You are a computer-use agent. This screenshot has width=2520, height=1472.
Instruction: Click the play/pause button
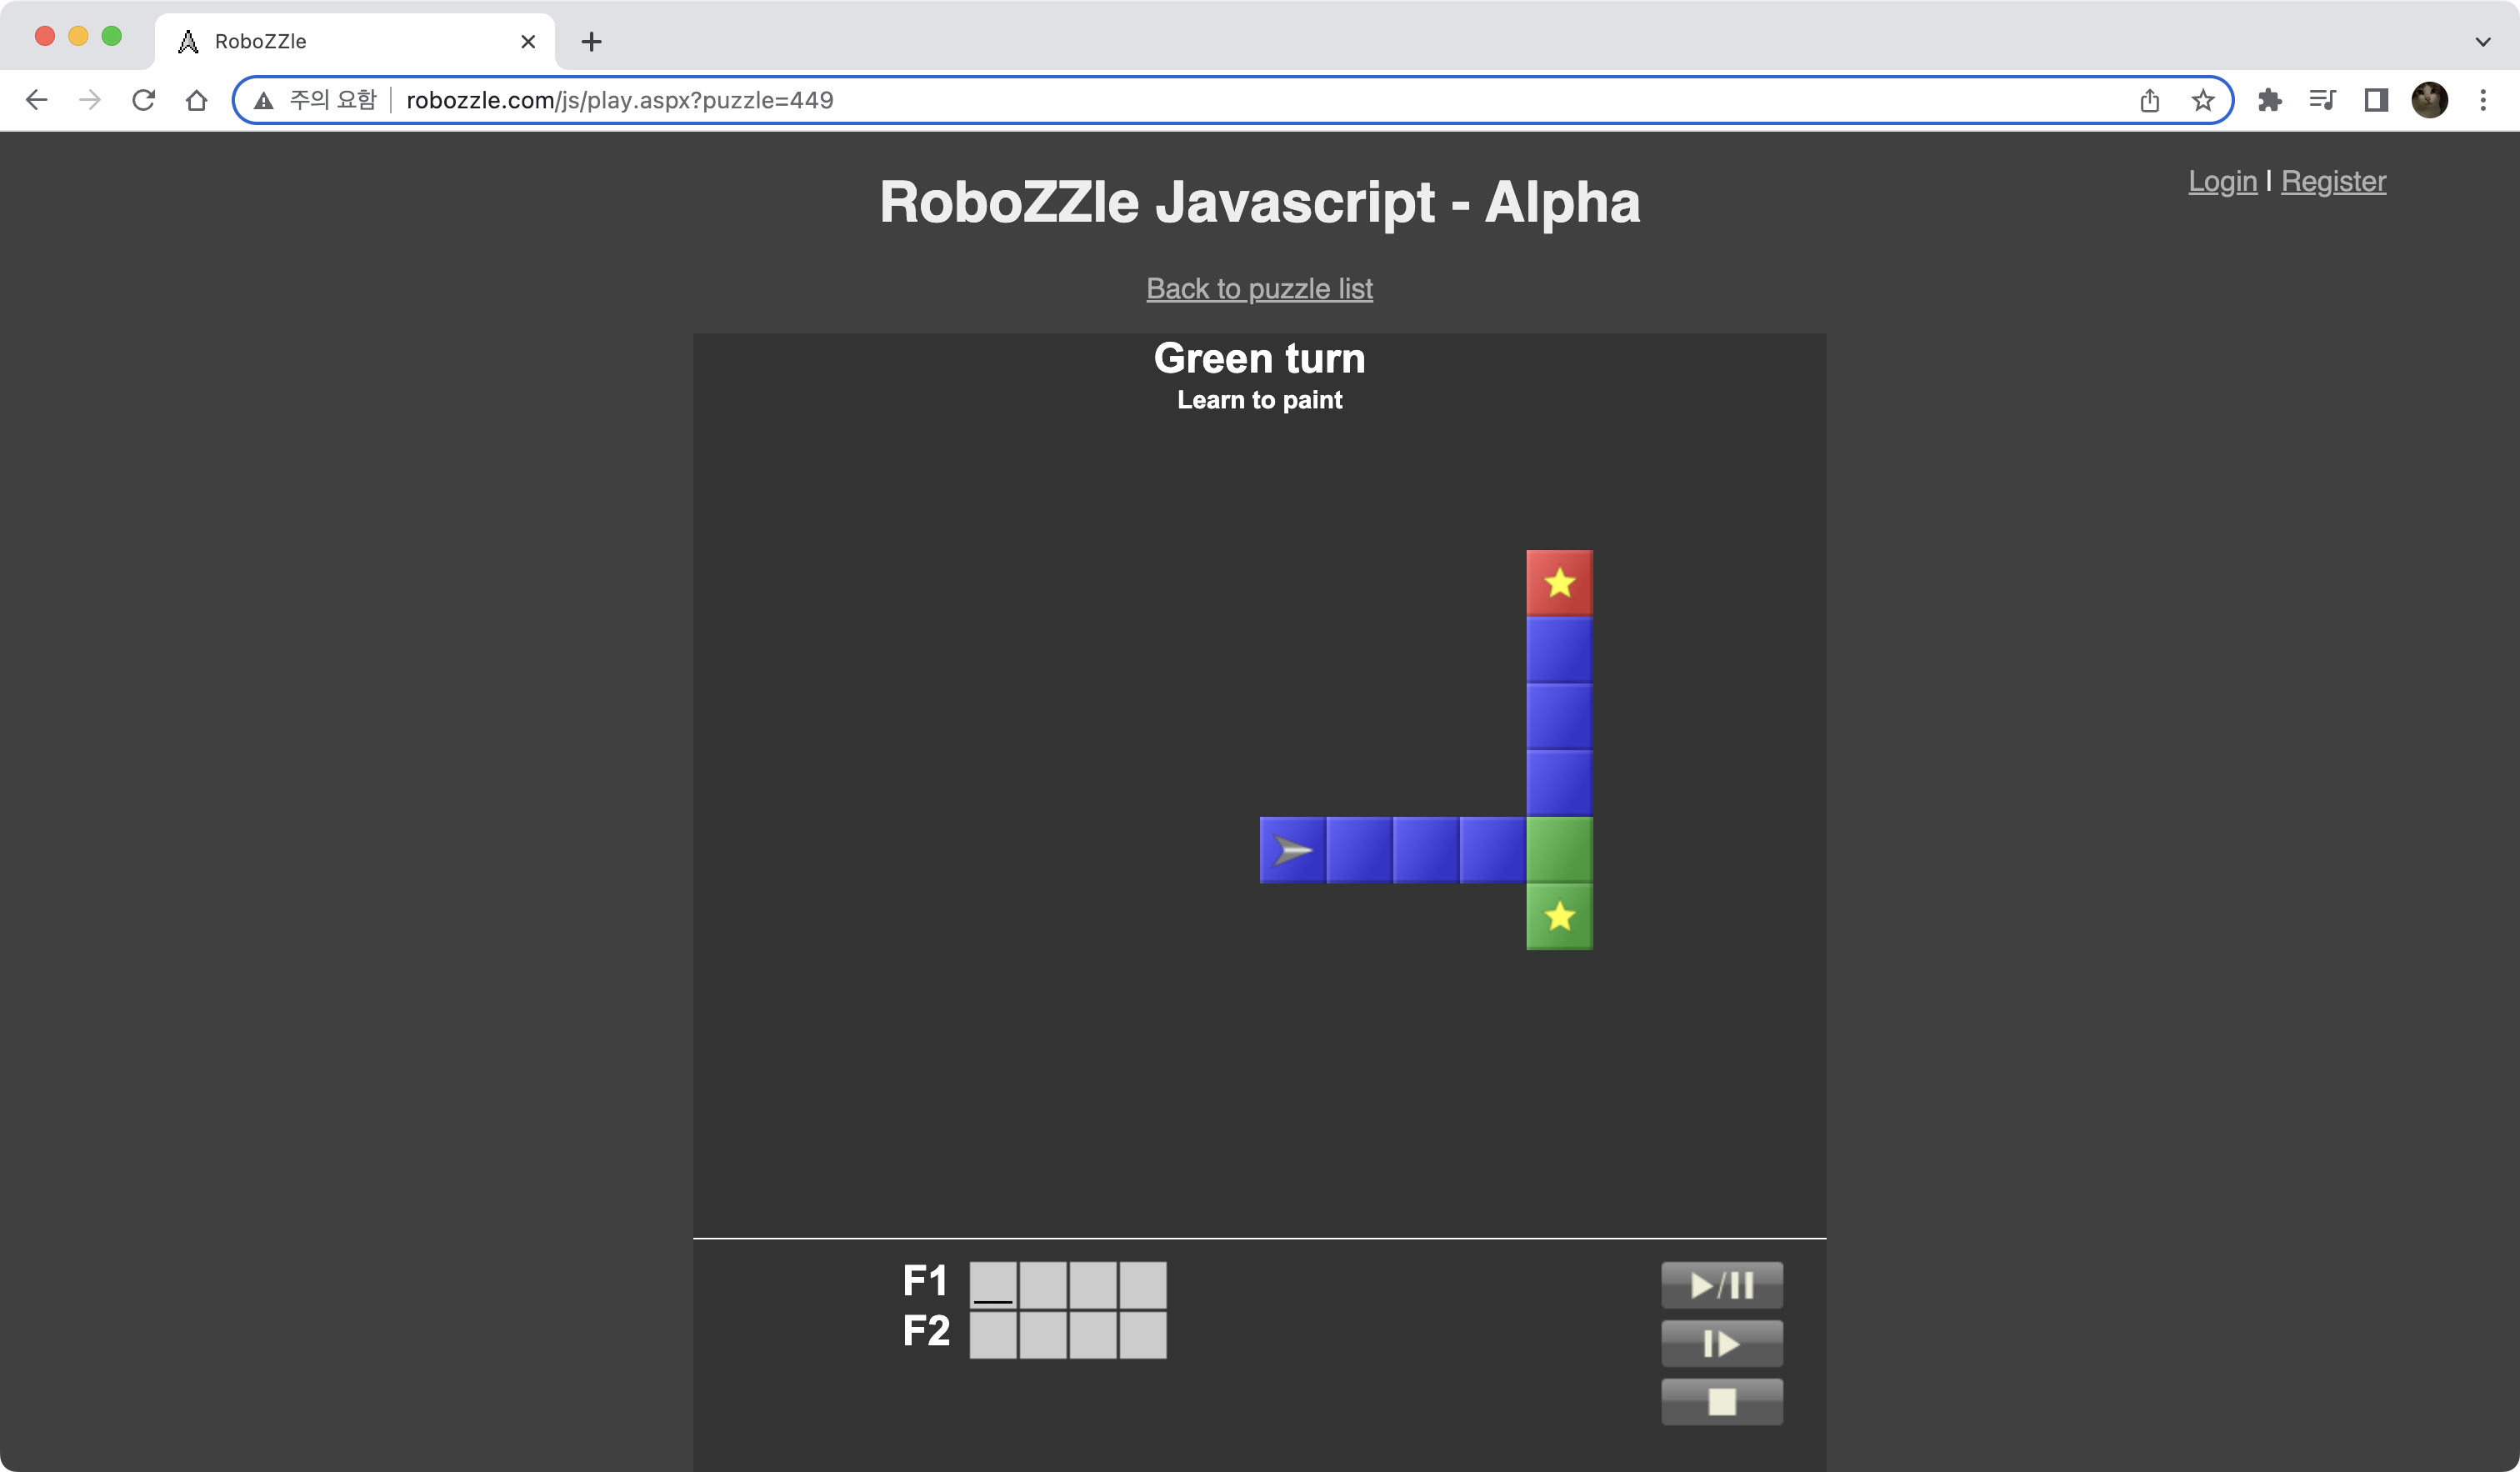(x=1721, y=1285)
